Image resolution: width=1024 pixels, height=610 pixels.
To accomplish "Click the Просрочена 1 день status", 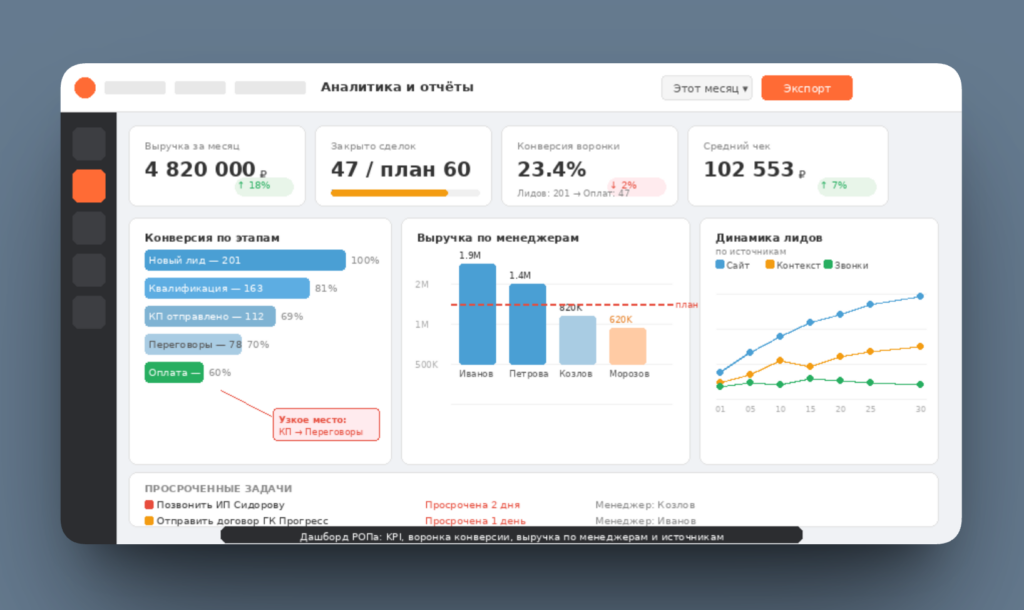I will tap(475, 521).
